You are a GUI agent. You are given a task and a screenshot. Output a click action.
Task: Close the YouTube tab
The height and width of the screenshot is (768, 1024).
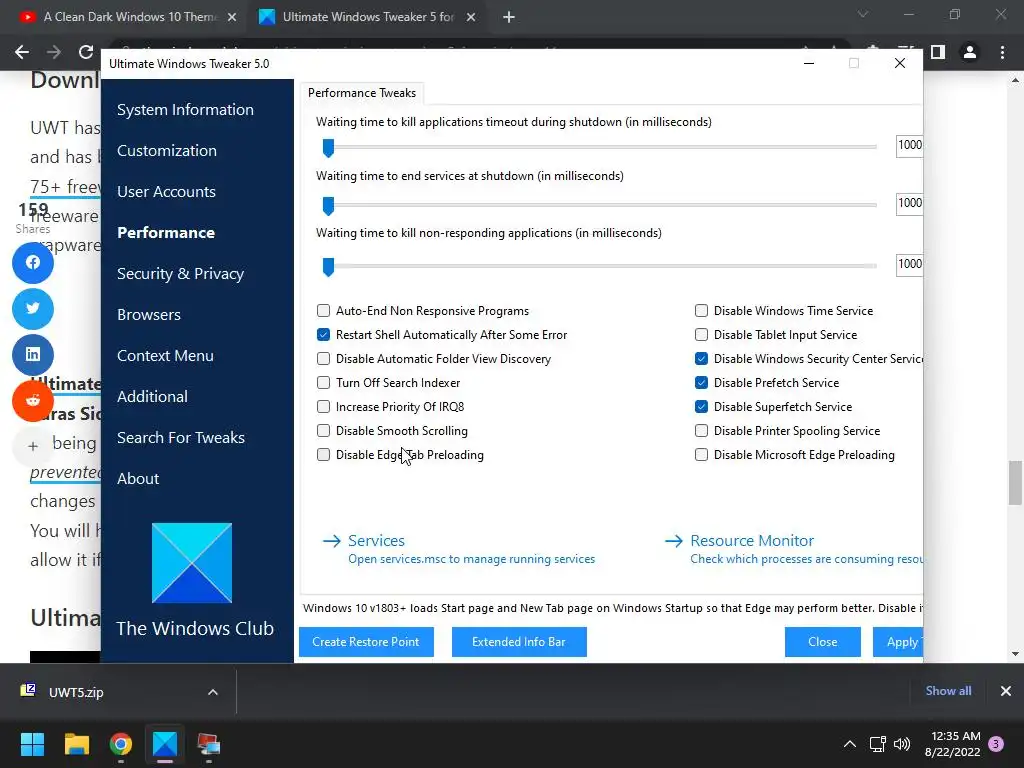(x=232, y=17)
